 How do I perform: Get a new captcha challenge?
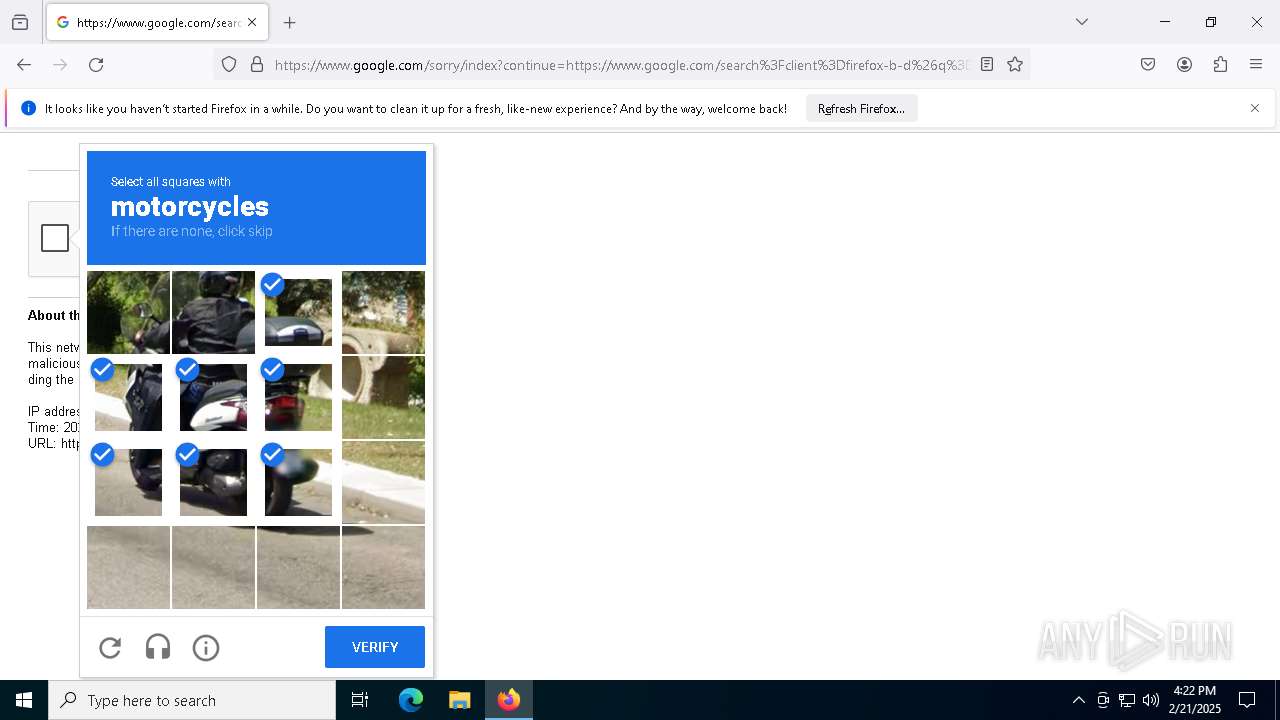point(110,648)
